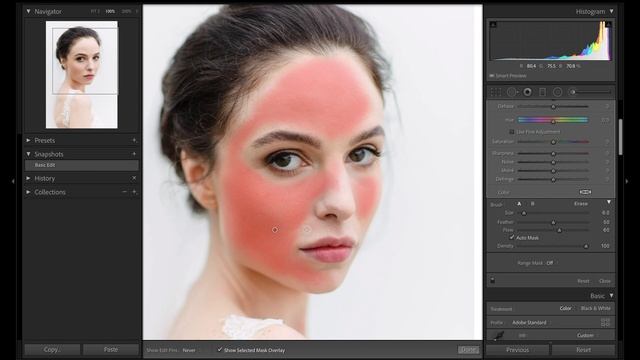The image size is (640, 360).
Task: Show left panel group arrow
Action: (13, 181)
